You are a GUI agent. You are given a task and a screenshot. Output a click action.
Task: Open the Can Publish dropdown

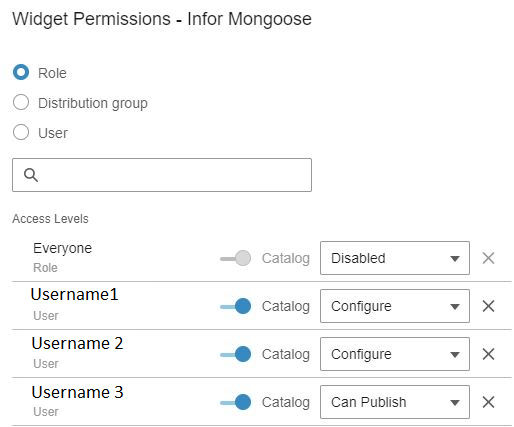click(395, 402)
